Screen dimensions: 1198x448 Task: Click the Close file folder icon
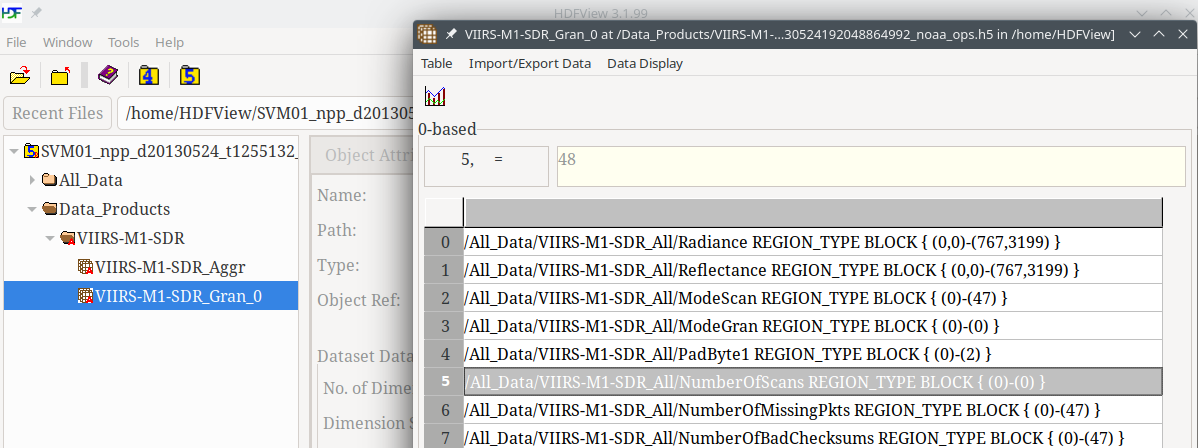(60, 76)
